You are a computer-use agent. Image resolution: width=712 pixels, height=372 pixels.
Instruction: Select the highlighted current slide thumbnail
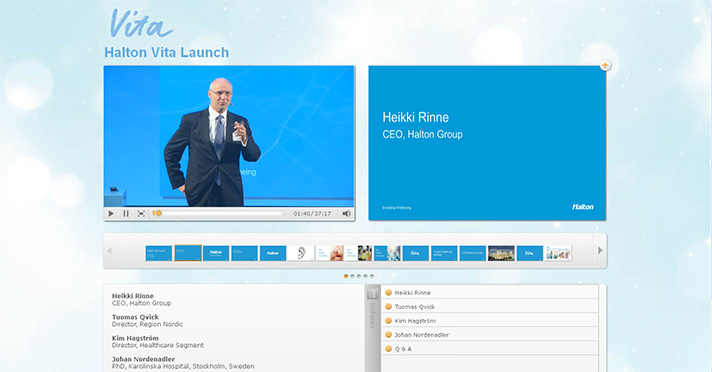pos(188,253)
